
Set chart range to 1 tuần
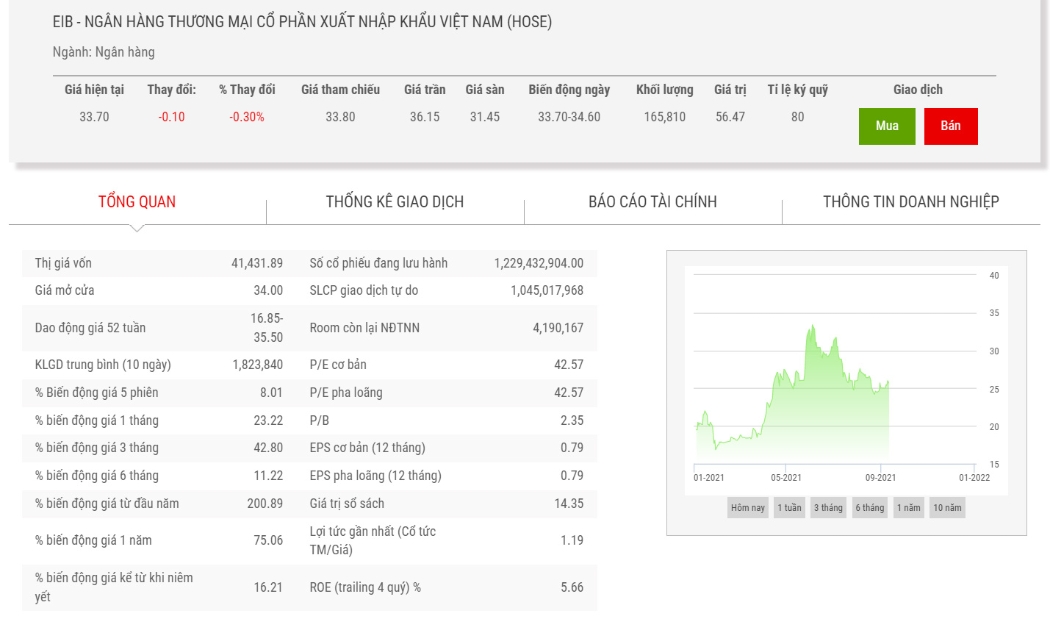point(790,507)
